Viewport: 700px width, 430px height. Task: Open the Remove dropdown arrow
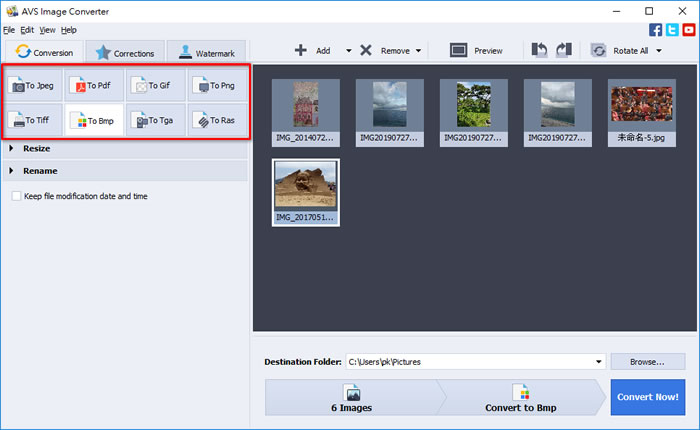[x=418, y=51]
